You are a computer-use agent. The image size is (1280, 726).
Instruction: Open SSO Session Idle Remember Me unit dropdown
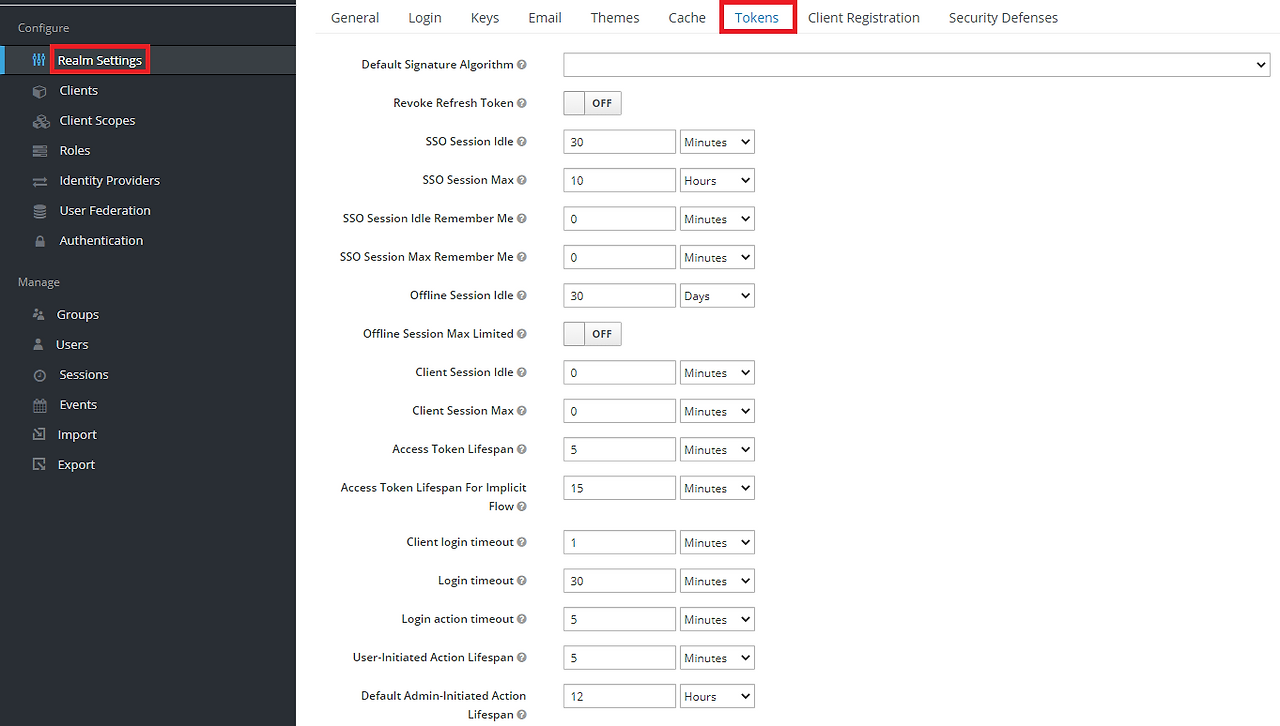717,219
